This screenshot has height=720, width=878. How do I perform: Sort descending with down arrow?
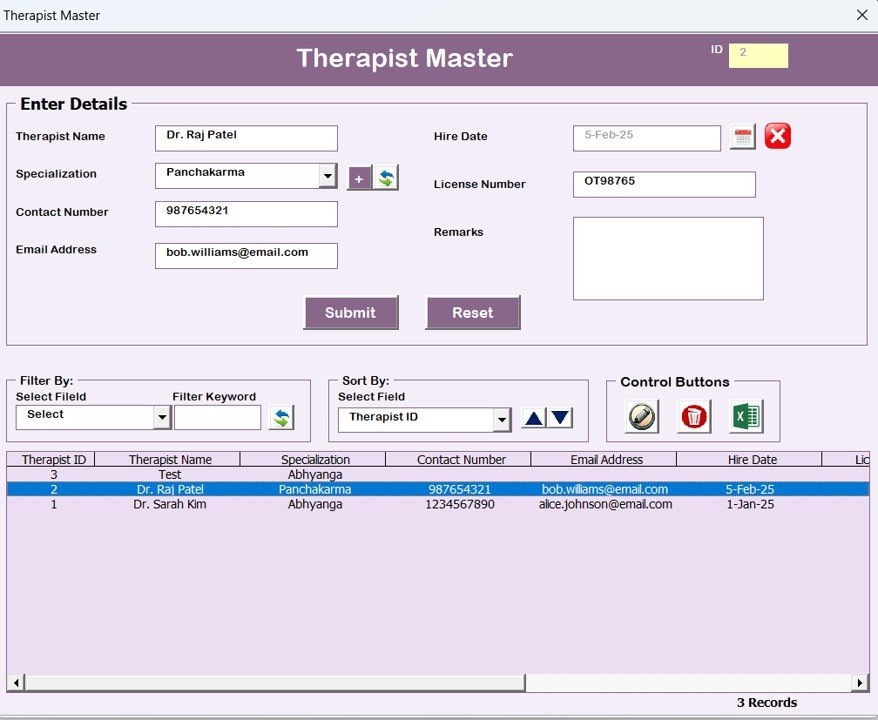coord(560,418)
